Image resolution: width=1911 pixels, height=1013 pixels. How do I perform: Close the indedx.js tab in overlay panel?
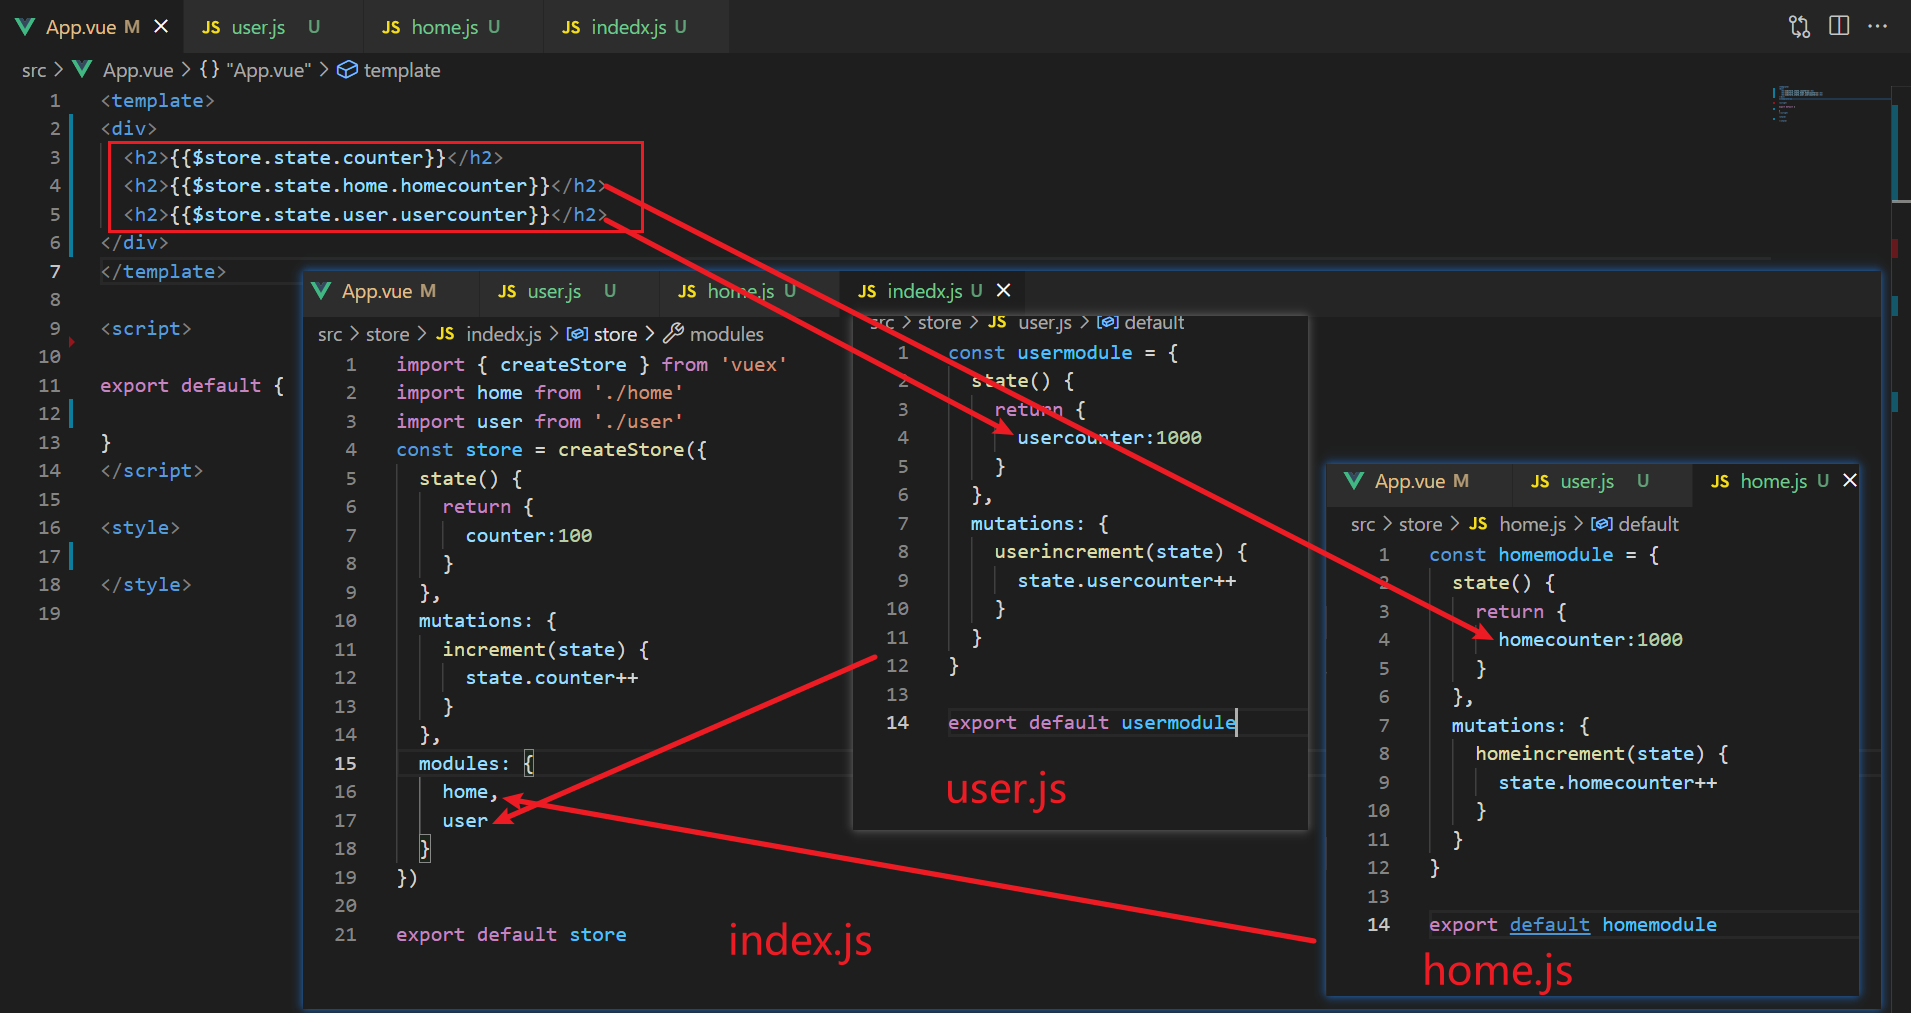point(1004,290)
